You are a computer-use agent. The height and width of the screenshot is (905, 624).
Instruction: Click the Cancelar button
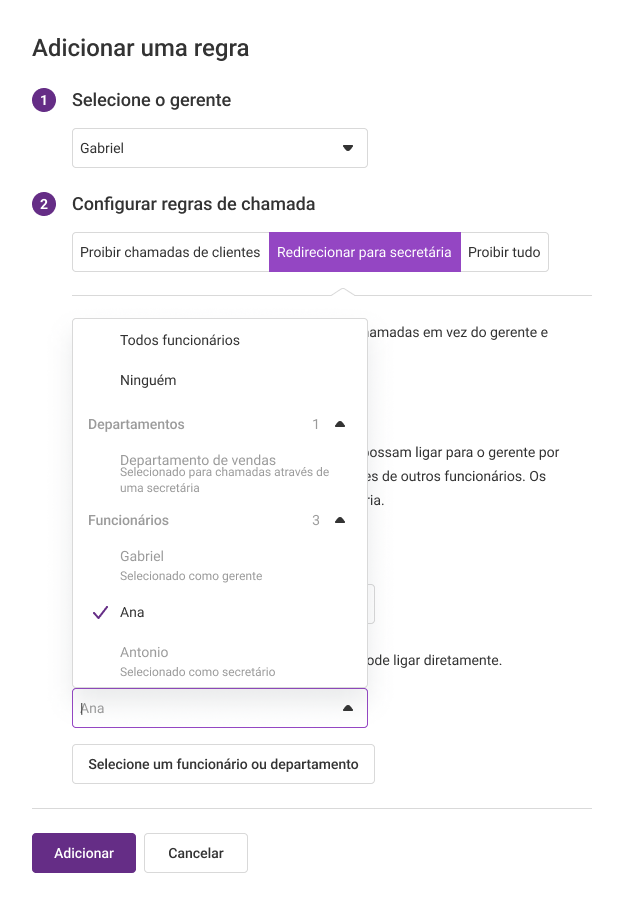click(x=196, y=853)
